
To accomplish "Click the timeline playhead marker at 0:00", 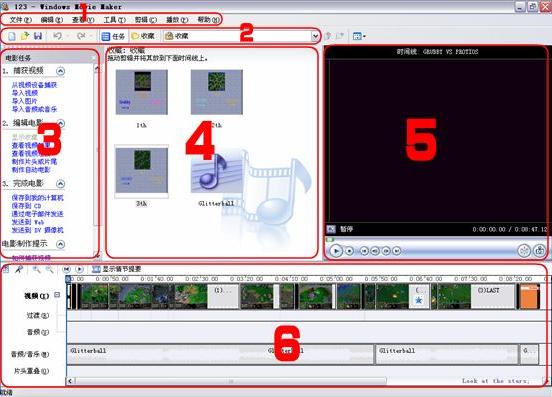I will pyautogui.click(x=68, y=279).
